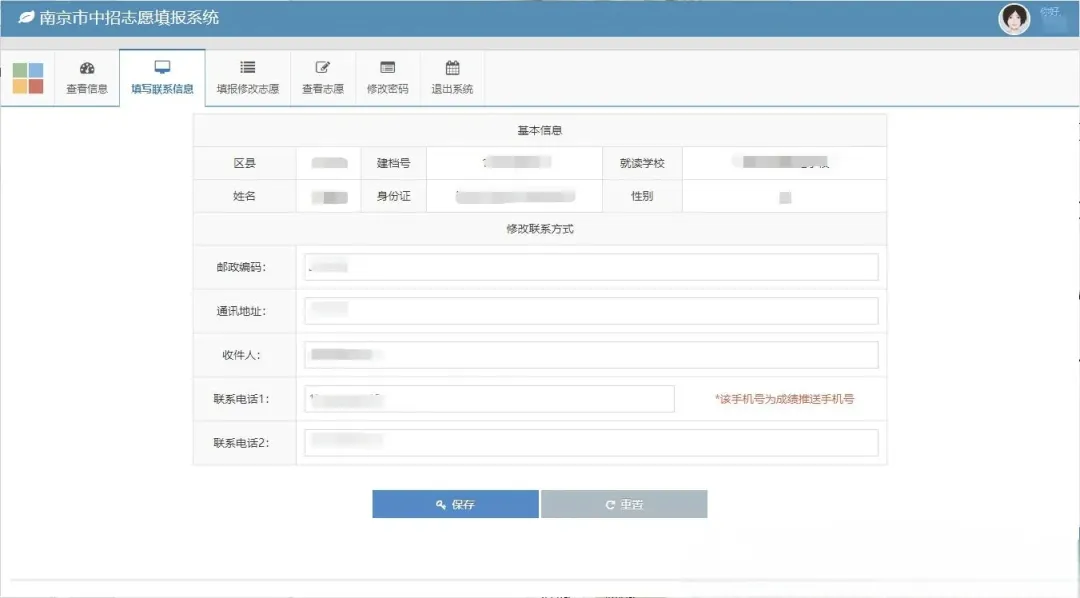Image resolution: width=1080 pixels, height=598 pixels.
Task: Click the 修改联系方式 section header
Action: (x=539, y=229)
